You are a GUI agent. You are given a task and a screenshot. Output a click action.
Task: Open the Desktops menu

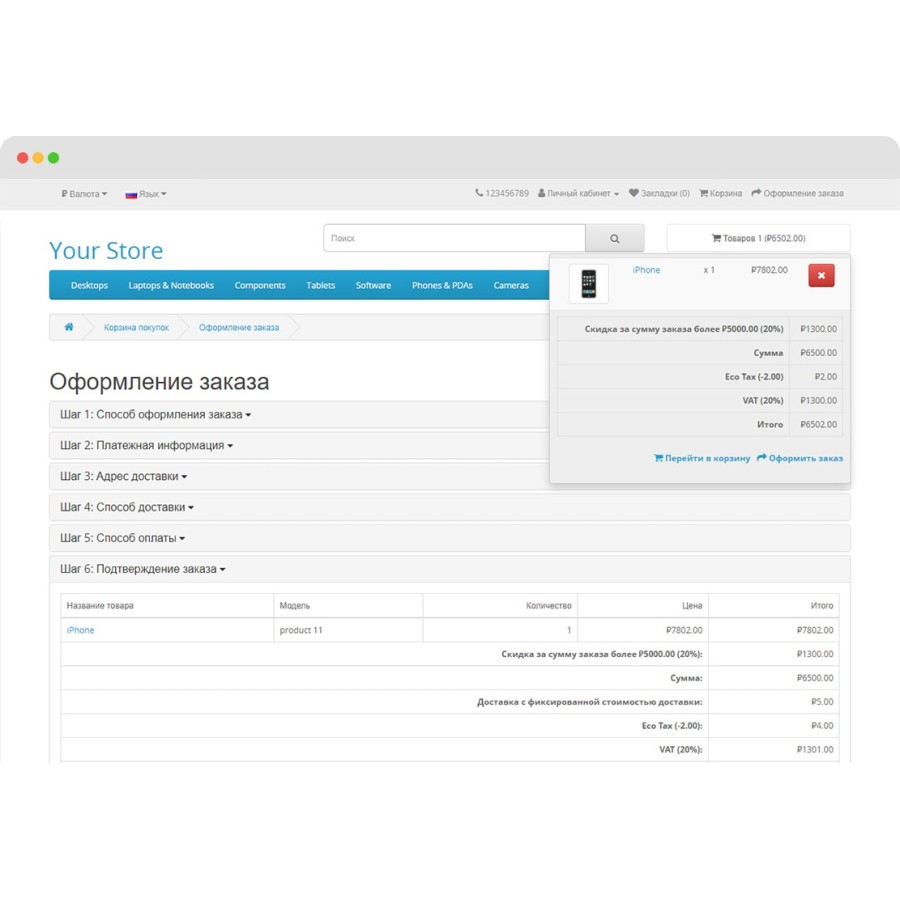(89, 285)
